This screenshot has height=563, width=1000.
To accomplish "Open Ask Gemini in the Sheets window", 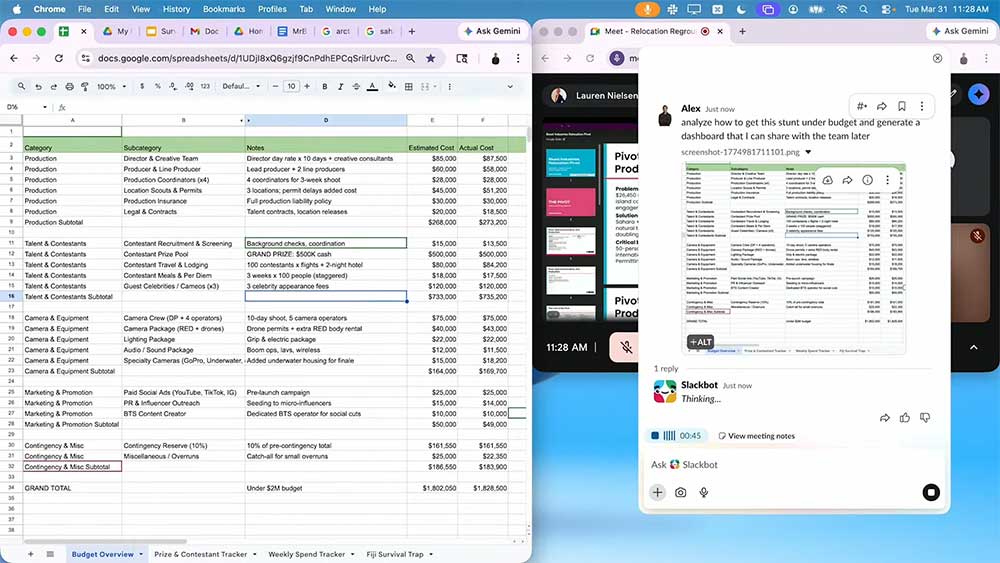I will click(492, 31).
